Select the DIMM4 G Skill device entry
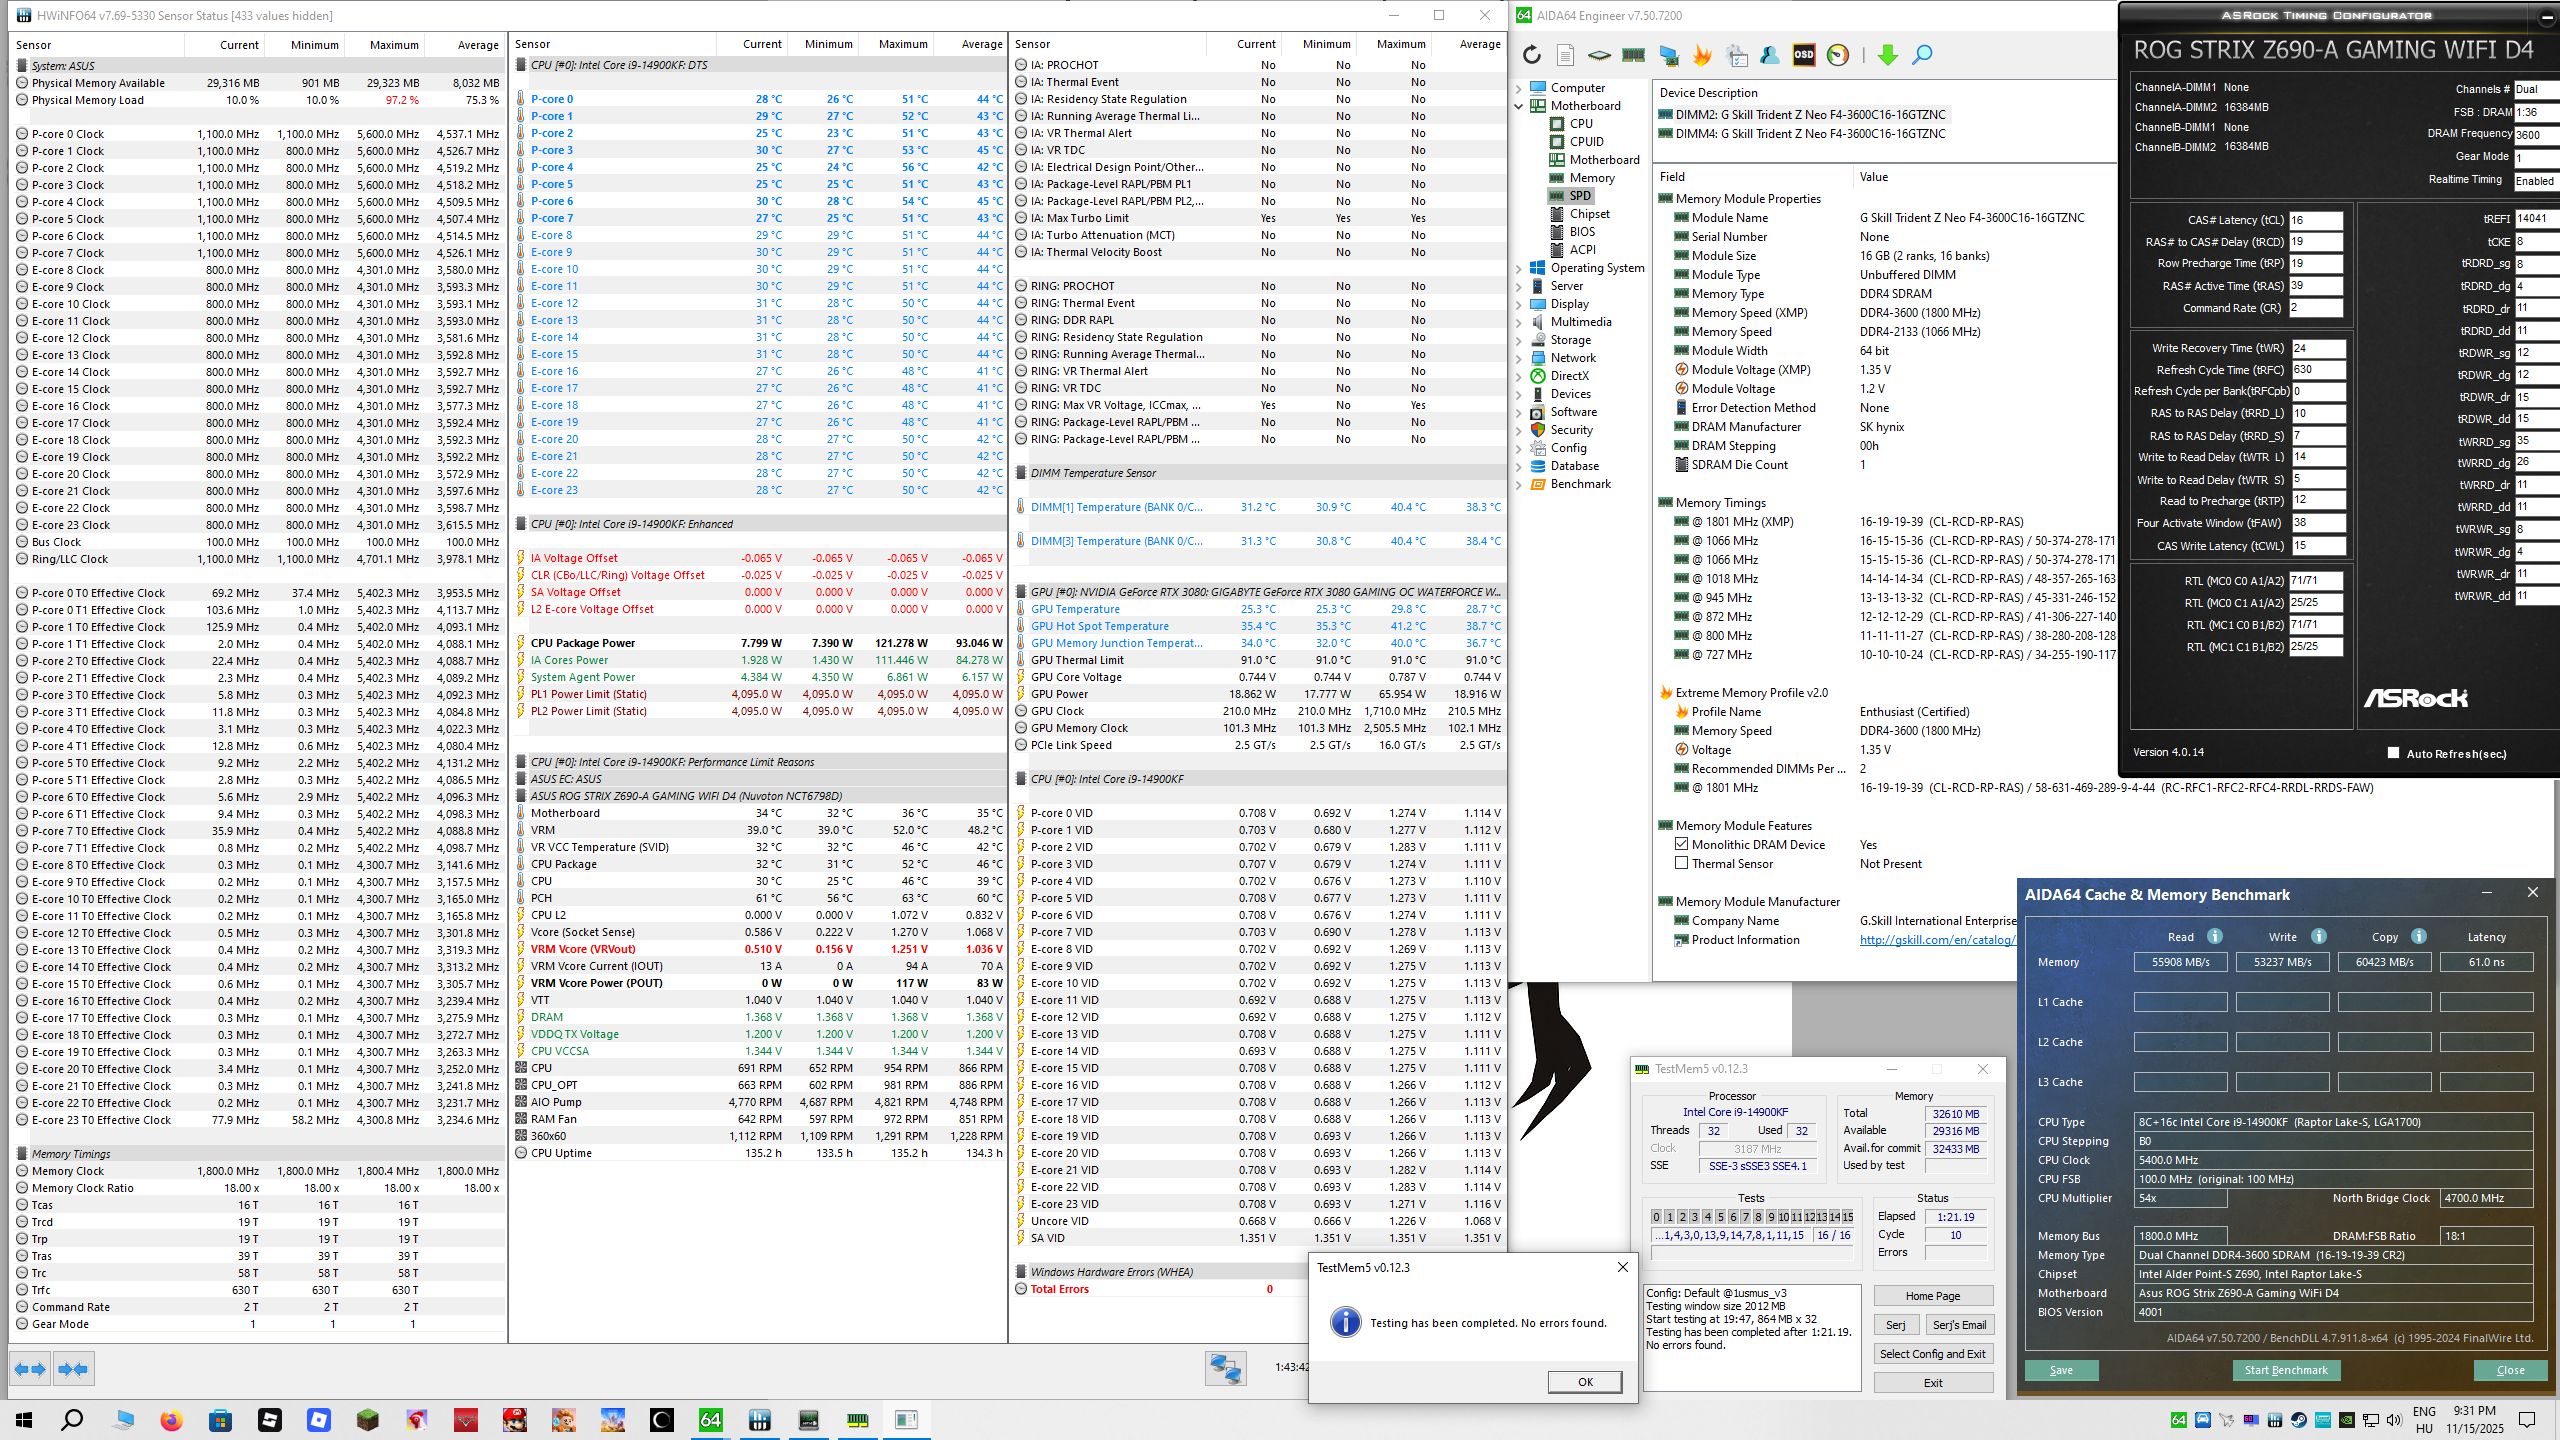 1810,134
